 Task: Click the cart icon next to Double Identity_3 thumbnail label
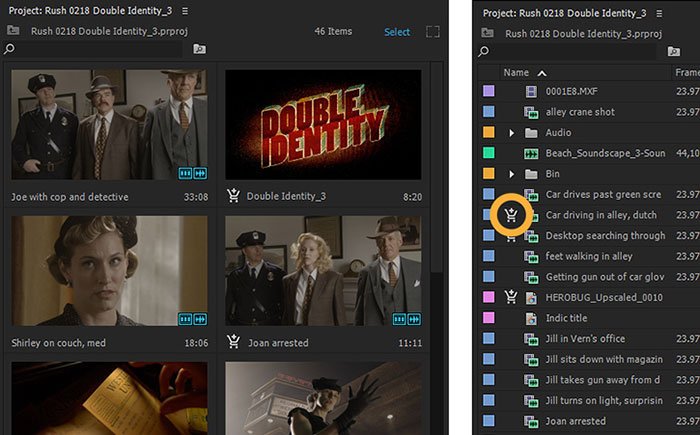coord(235,197)
